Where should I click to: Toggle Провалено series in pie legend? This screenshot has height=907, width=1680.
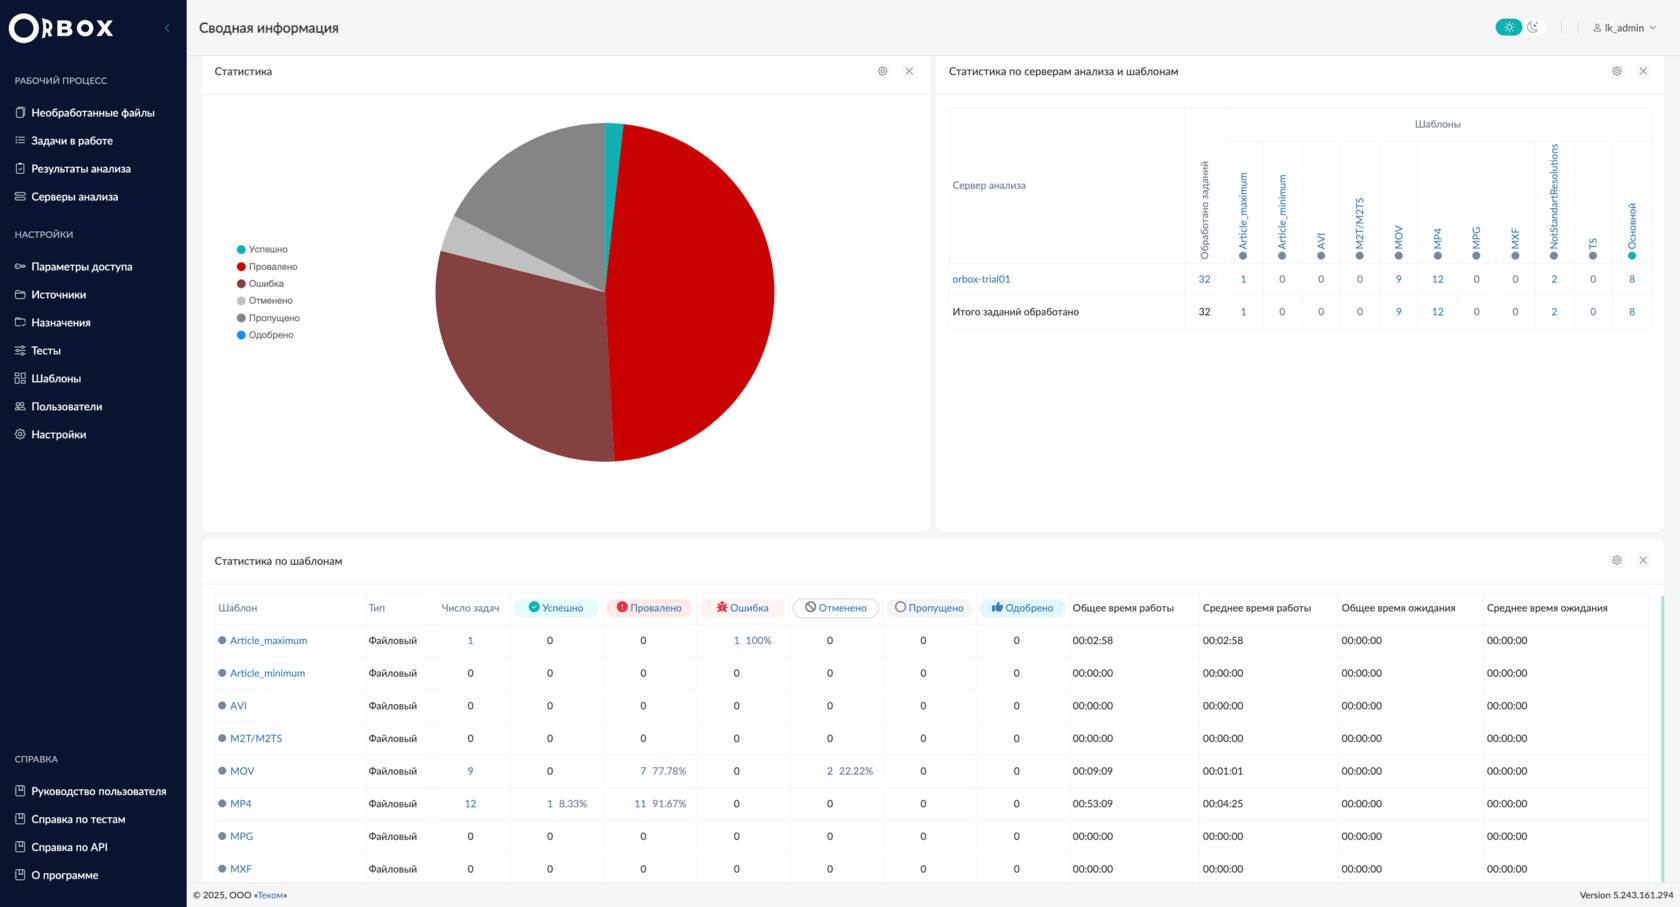coord(267,267)
